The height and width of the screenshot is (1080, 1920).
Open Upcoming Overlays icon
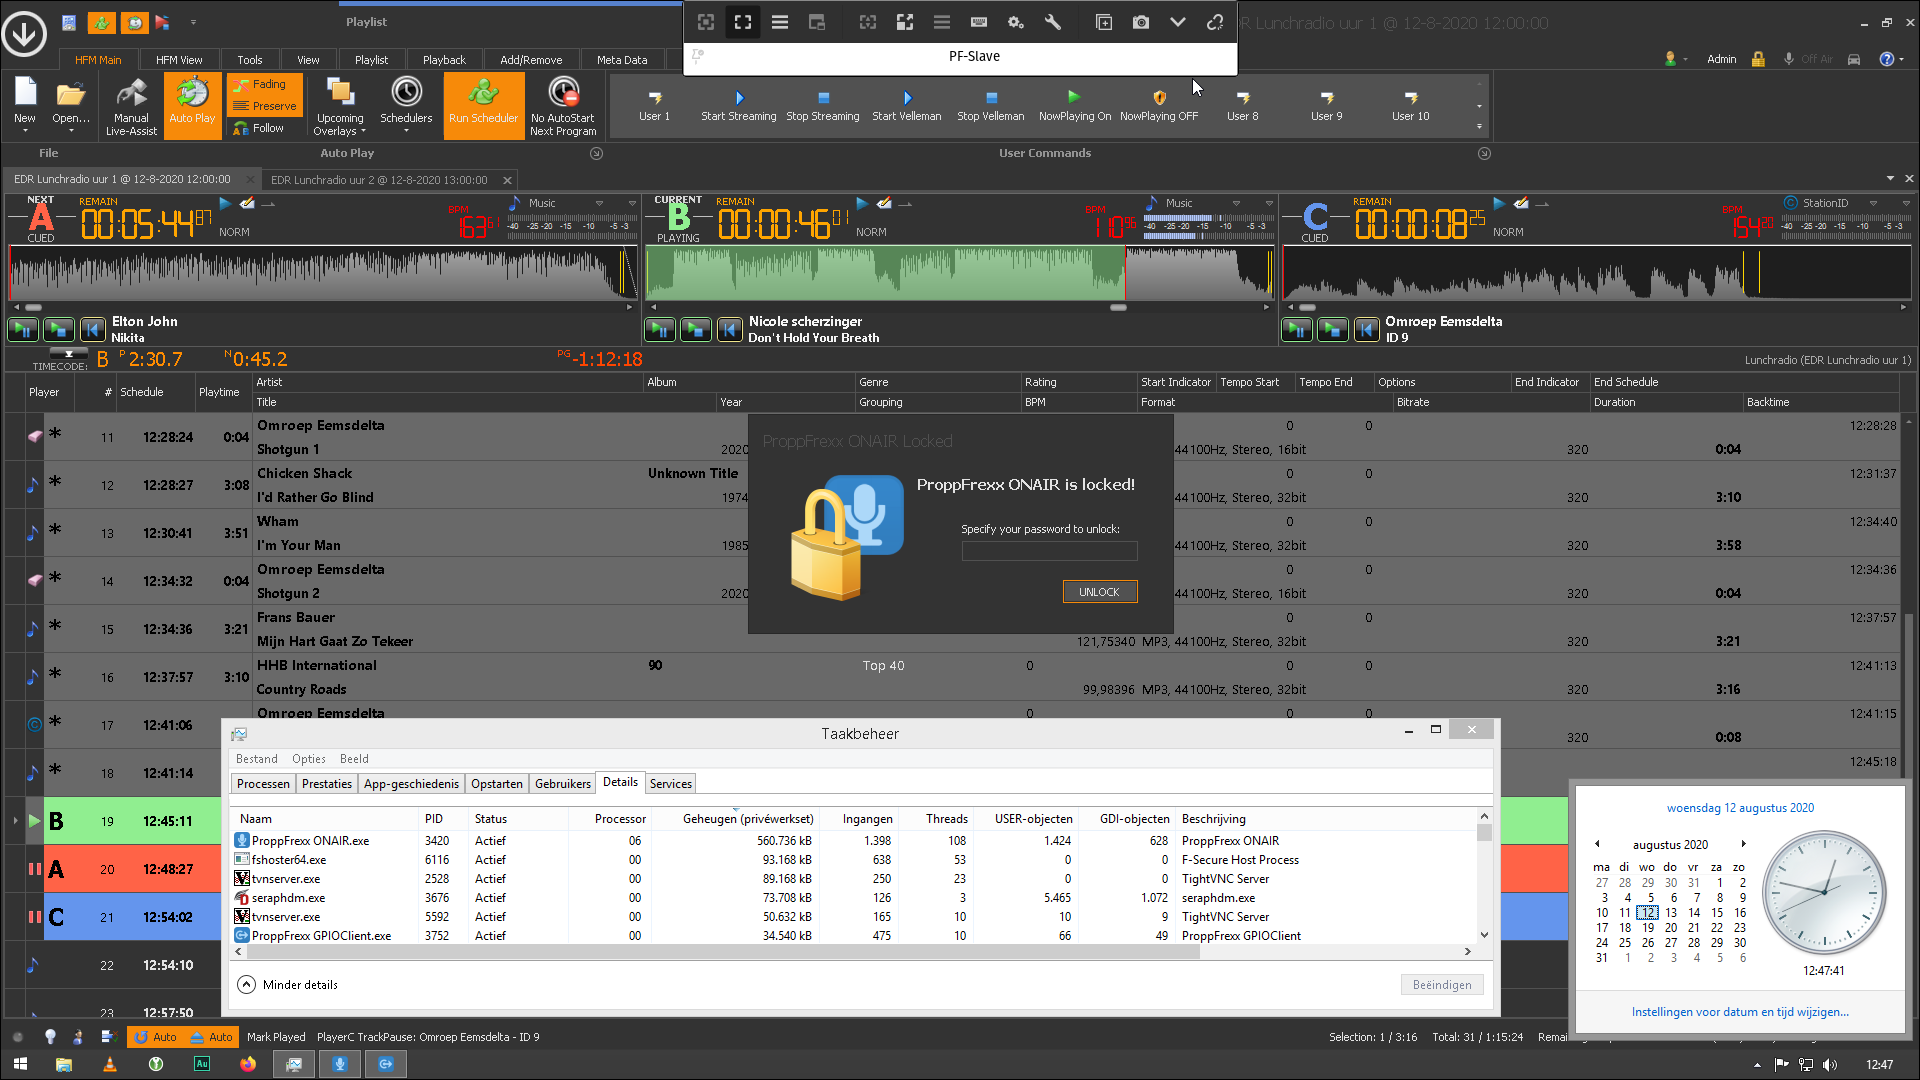340,93
